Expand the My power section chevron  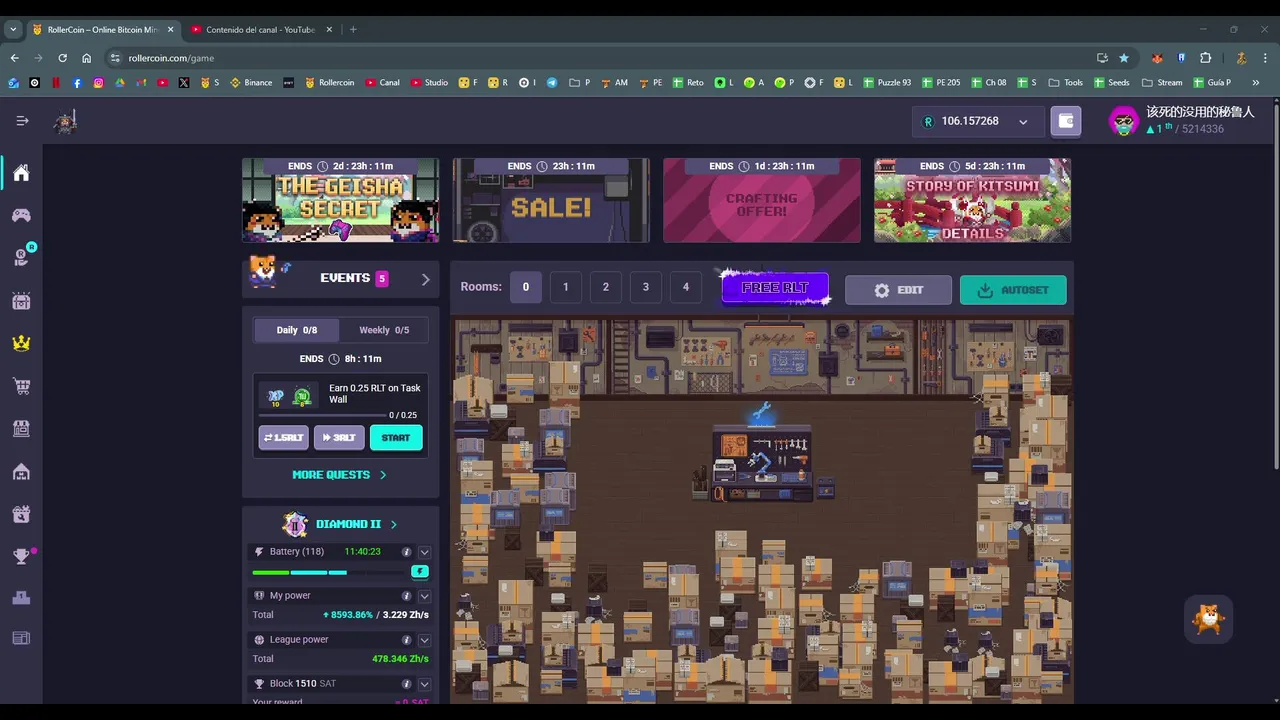click(425, 596)
